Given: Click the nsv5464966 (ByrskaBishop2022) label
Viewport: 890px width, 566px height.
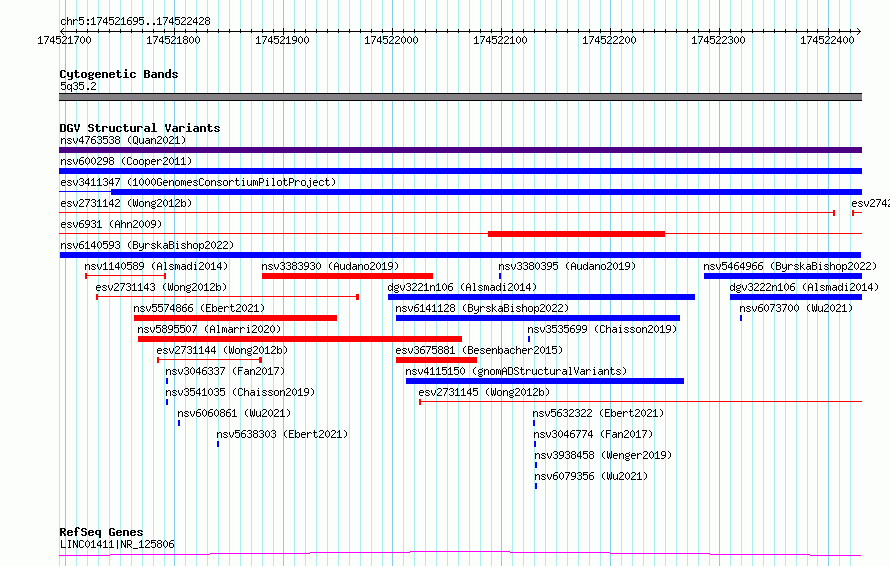Looking at the screenshot, I should 790,266.
